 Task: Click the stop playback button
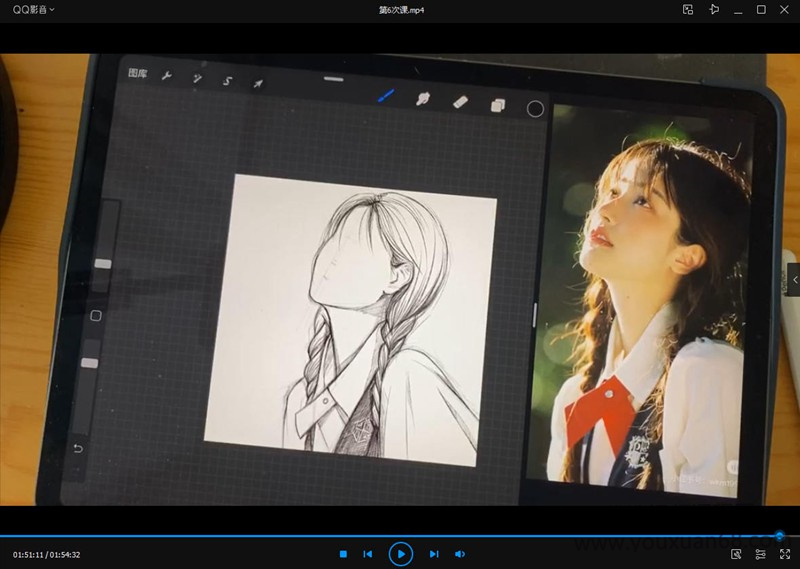[343, 553]
